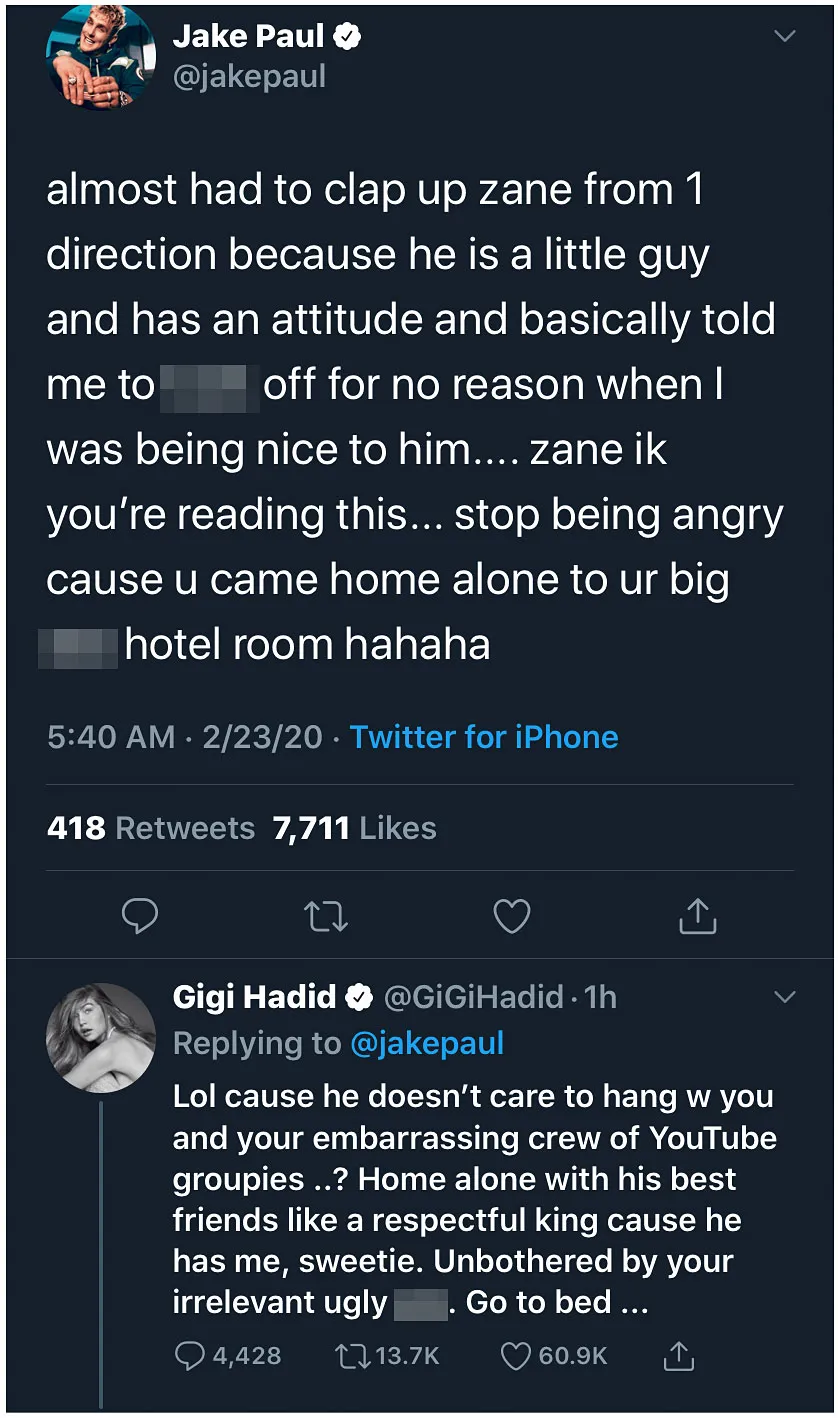838x1418 pixels.
Task: Expand options via the chevron beside Gigi's handle
Action: 783,997
